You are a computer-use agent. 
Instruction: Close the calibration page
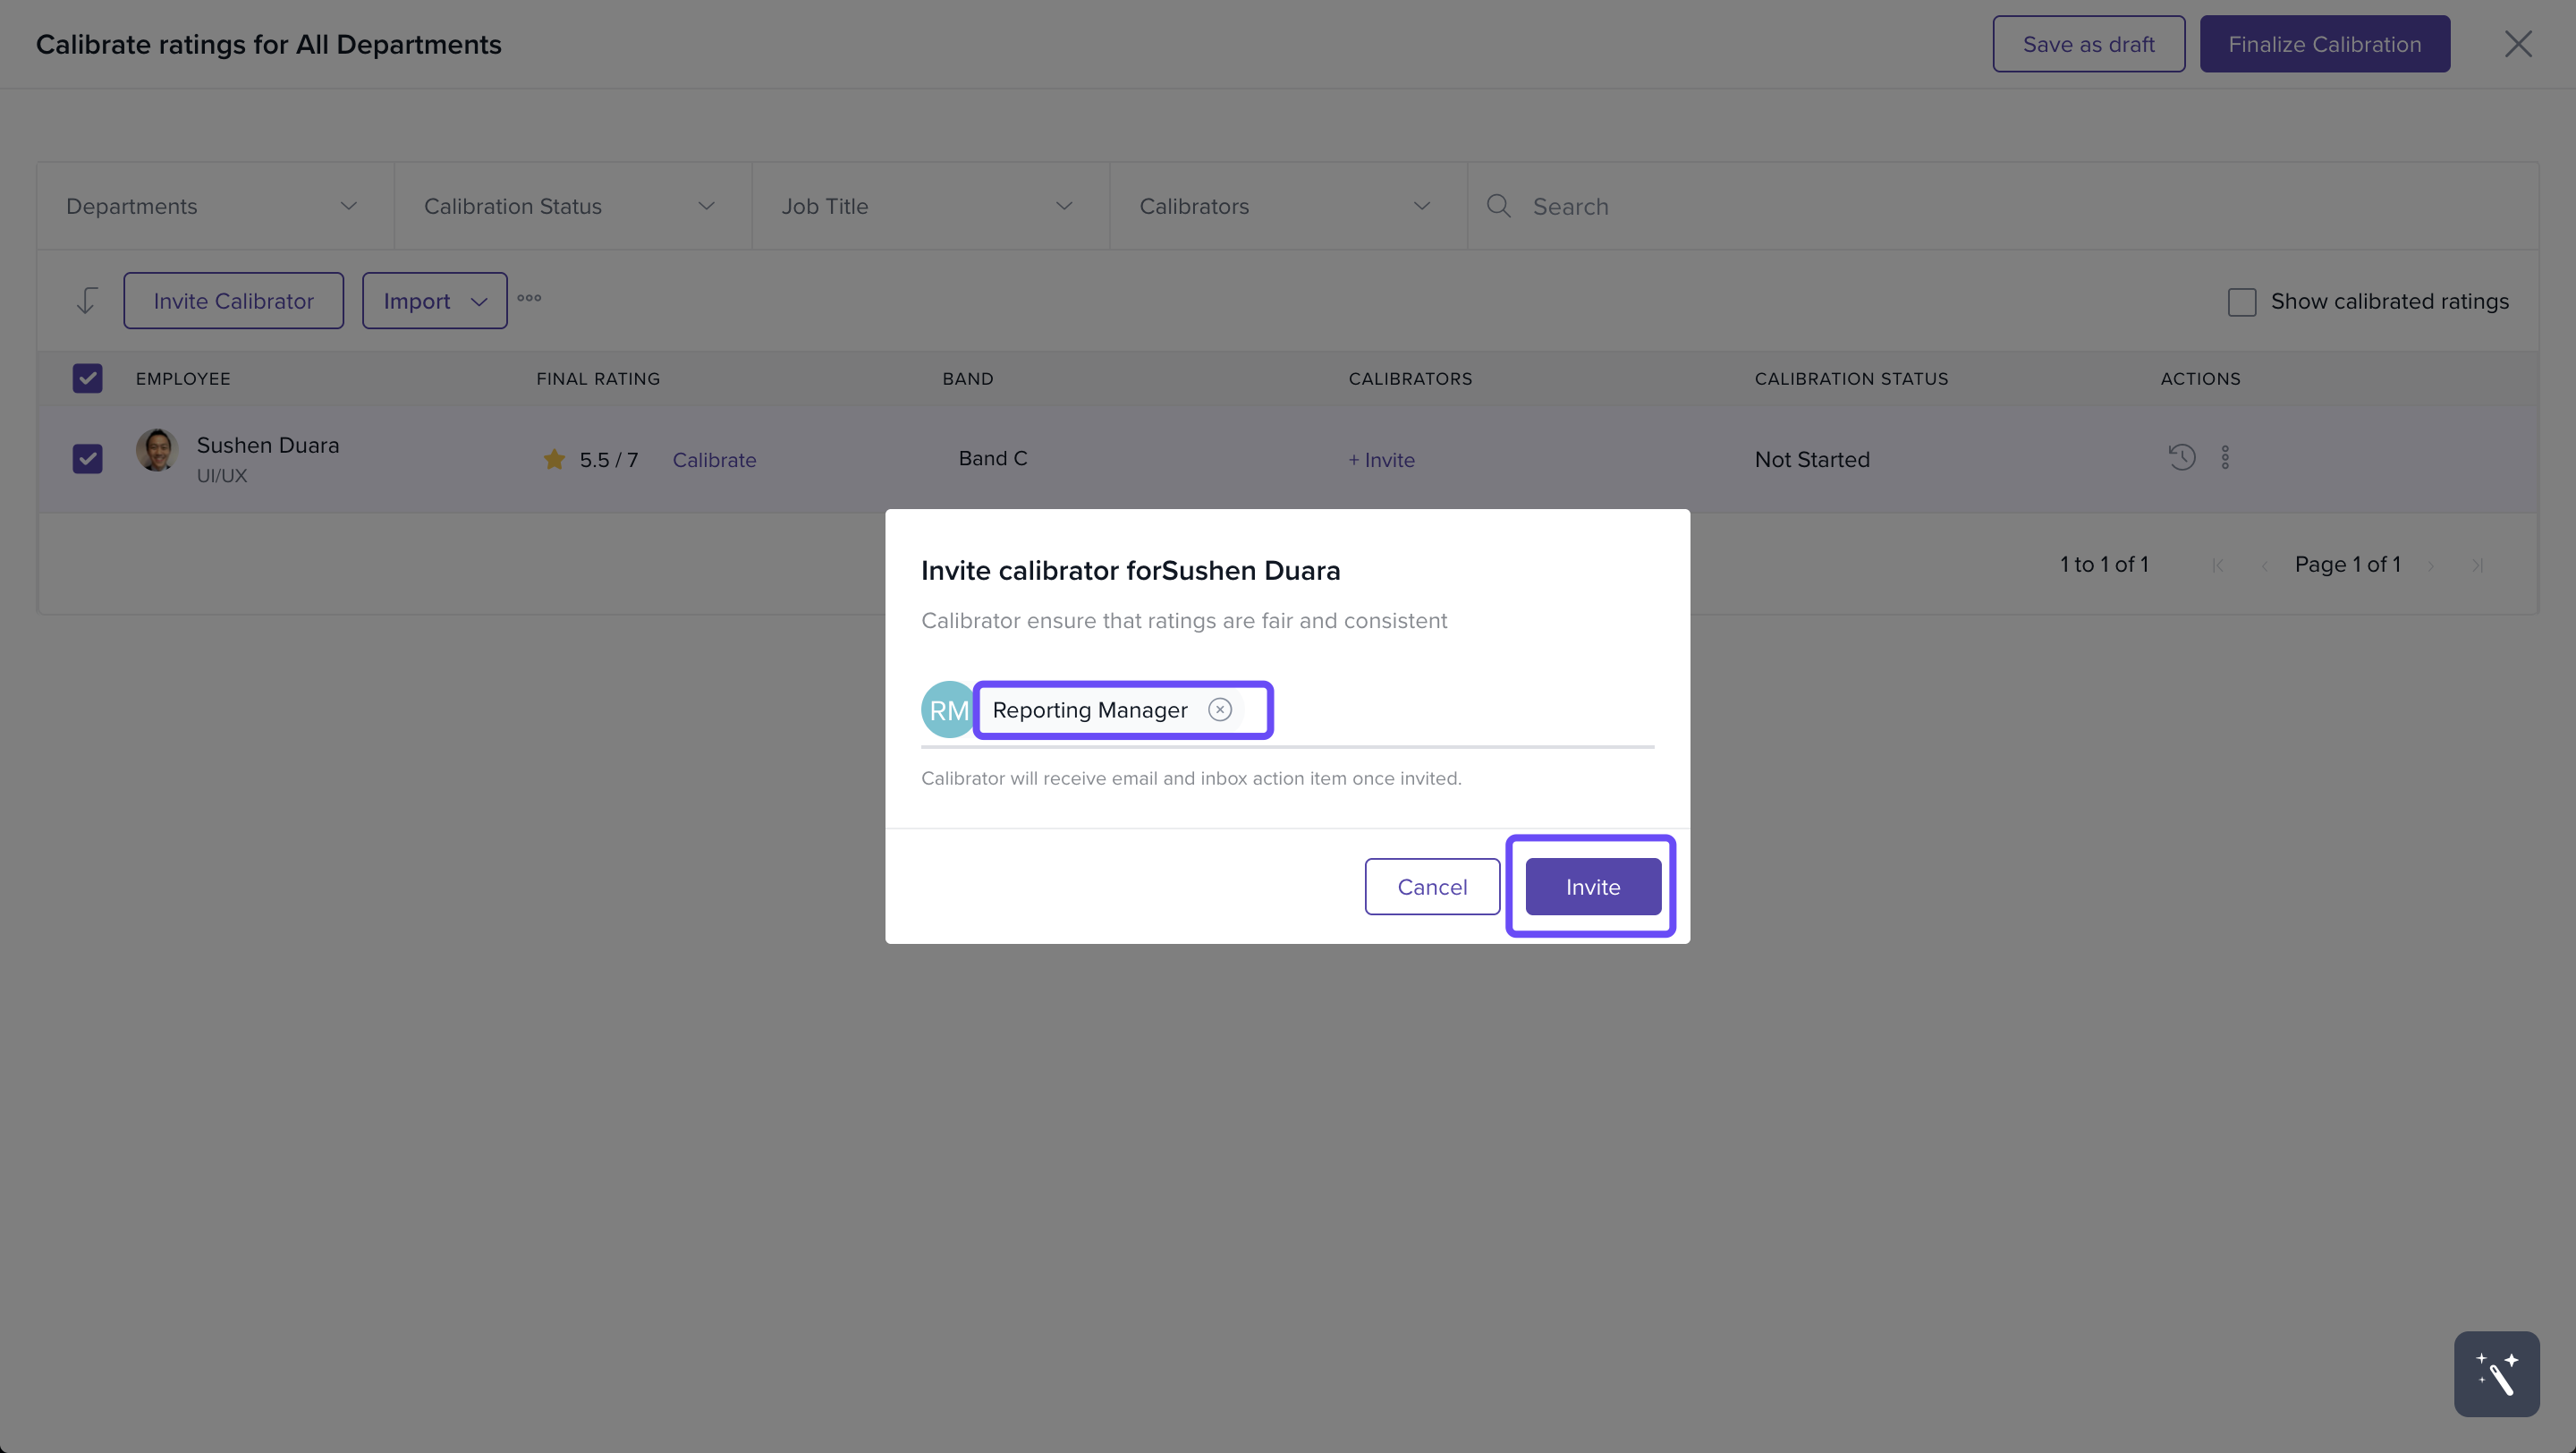(x=2518, y=44)
